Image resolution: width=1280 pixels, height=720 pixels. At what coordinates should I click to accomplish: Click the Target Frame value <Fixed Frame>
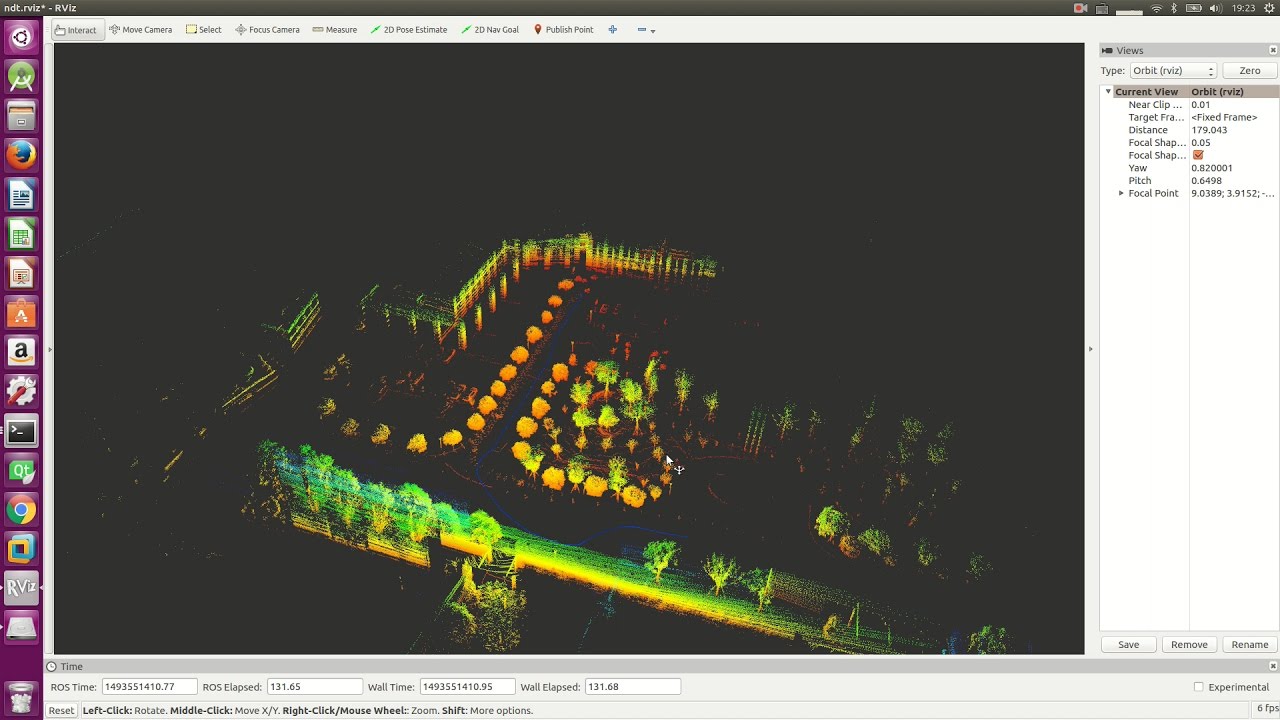(x=1224, y=117)
